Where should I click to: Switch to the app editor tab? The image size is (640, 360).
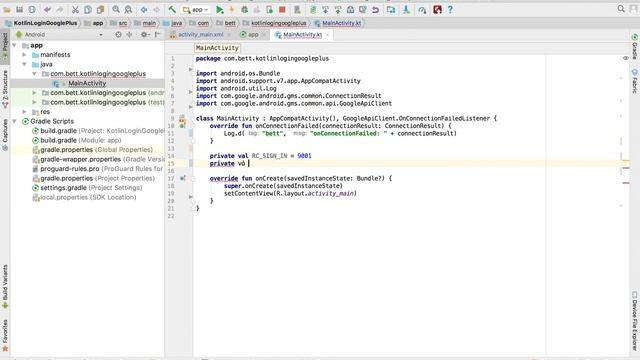point(253,35)
